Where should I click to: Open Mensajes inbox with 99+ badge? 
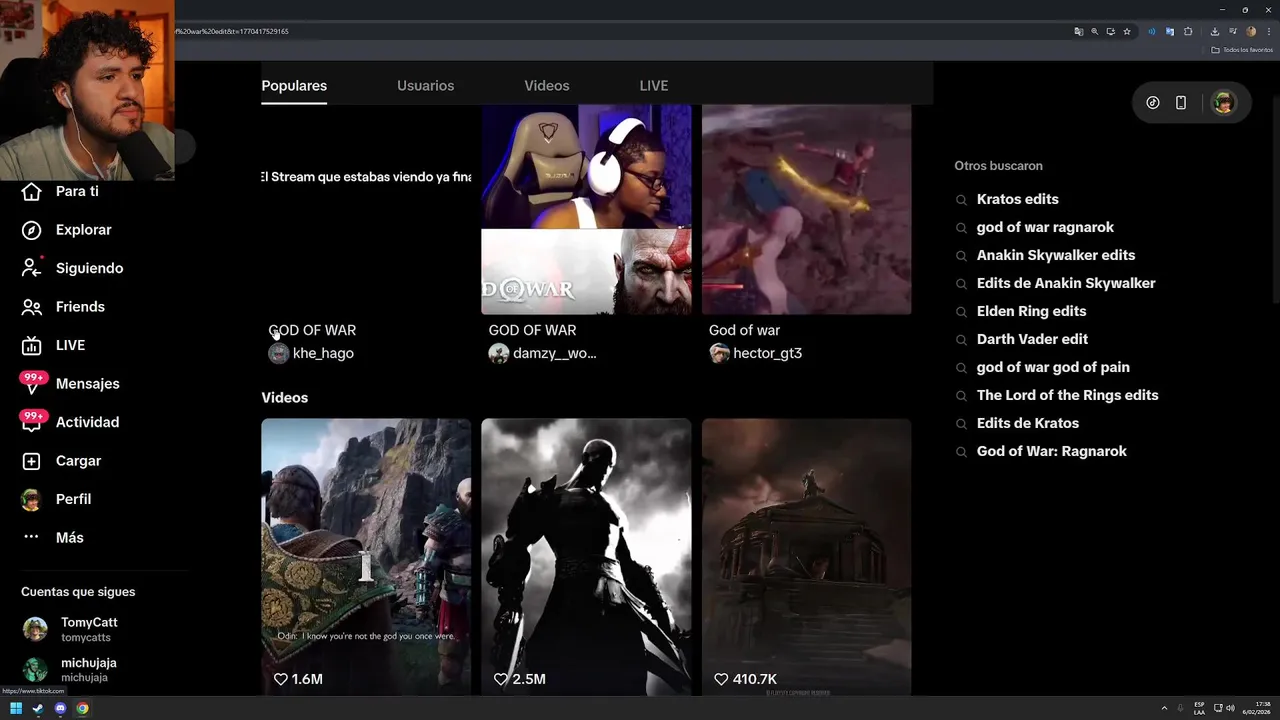pos(70,384)
